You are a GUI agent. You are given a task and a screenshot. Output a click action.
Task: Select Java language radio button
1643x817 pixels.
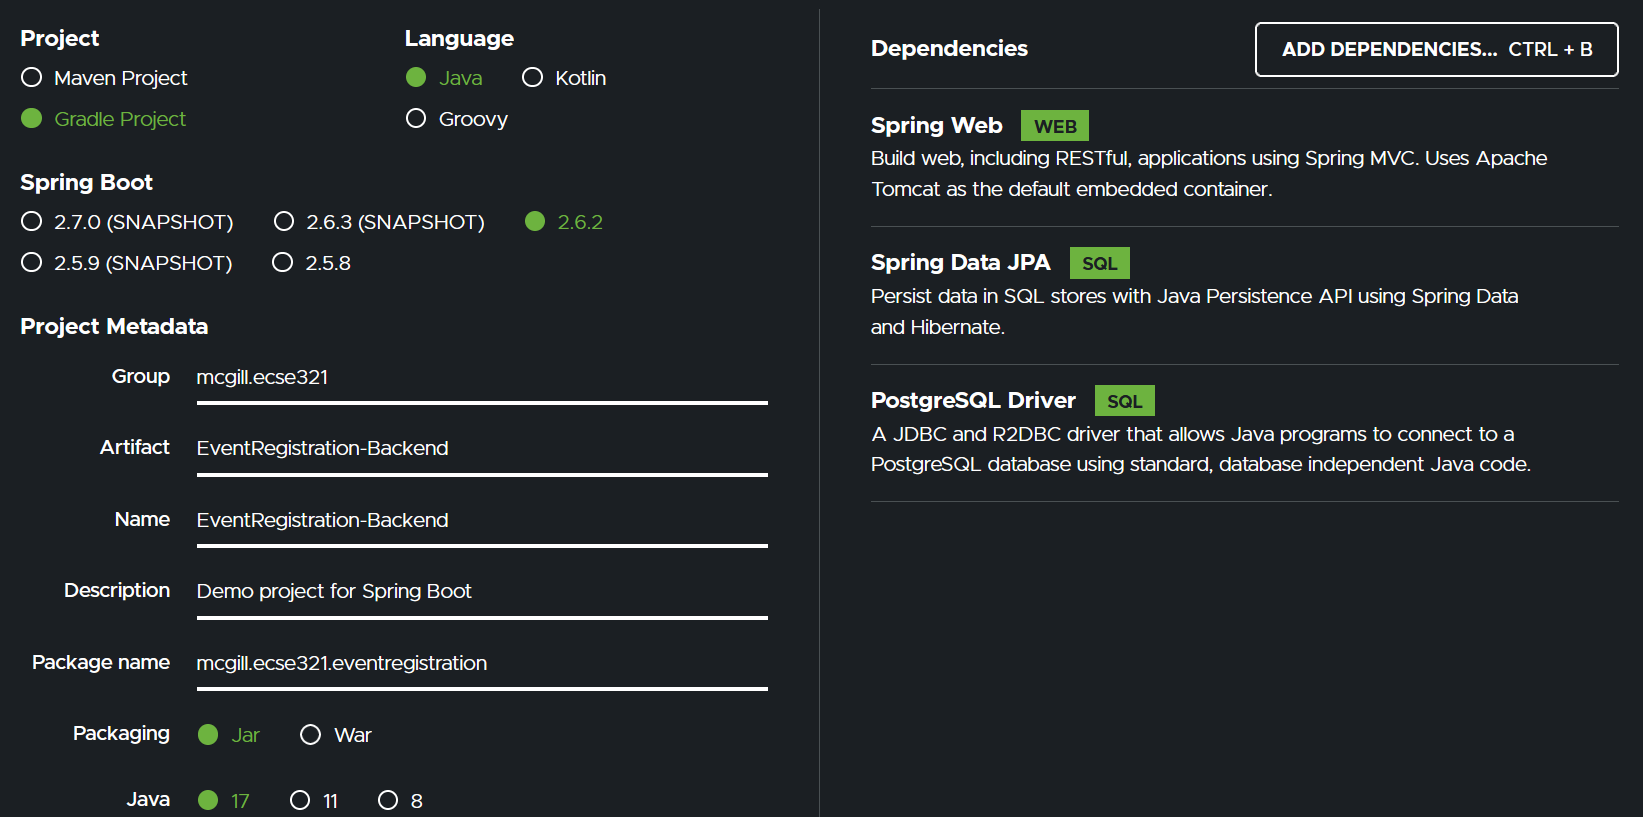(416, 78)
